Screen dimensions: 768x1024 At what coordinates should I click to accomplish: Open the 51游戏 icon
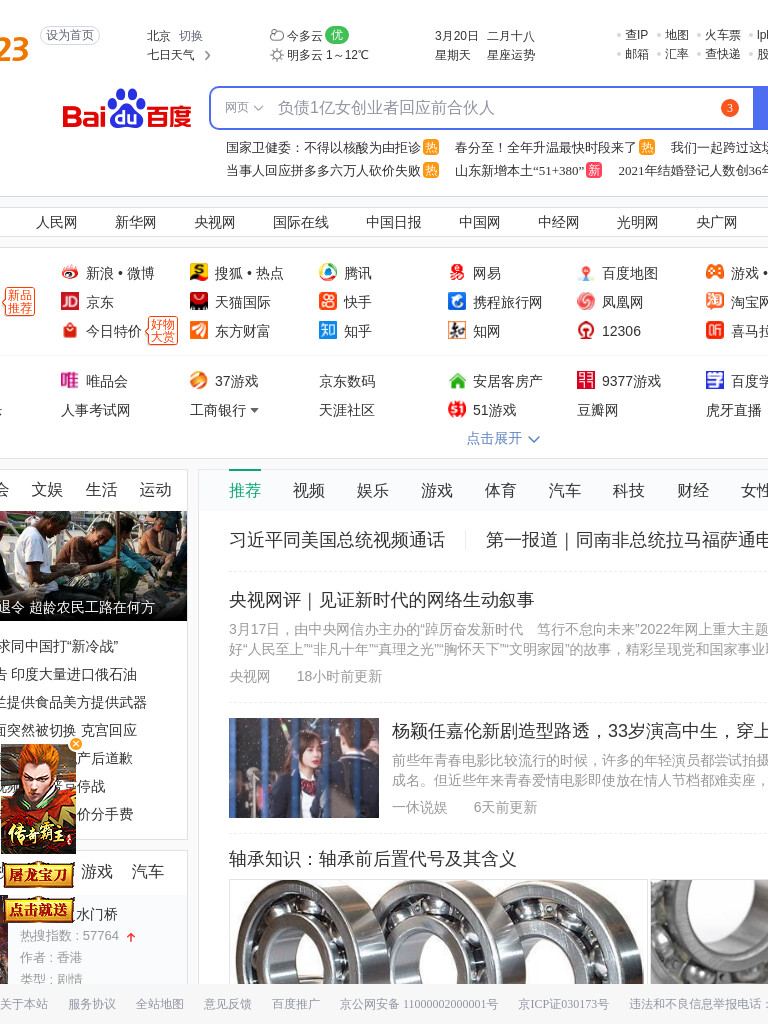point(457,409)
